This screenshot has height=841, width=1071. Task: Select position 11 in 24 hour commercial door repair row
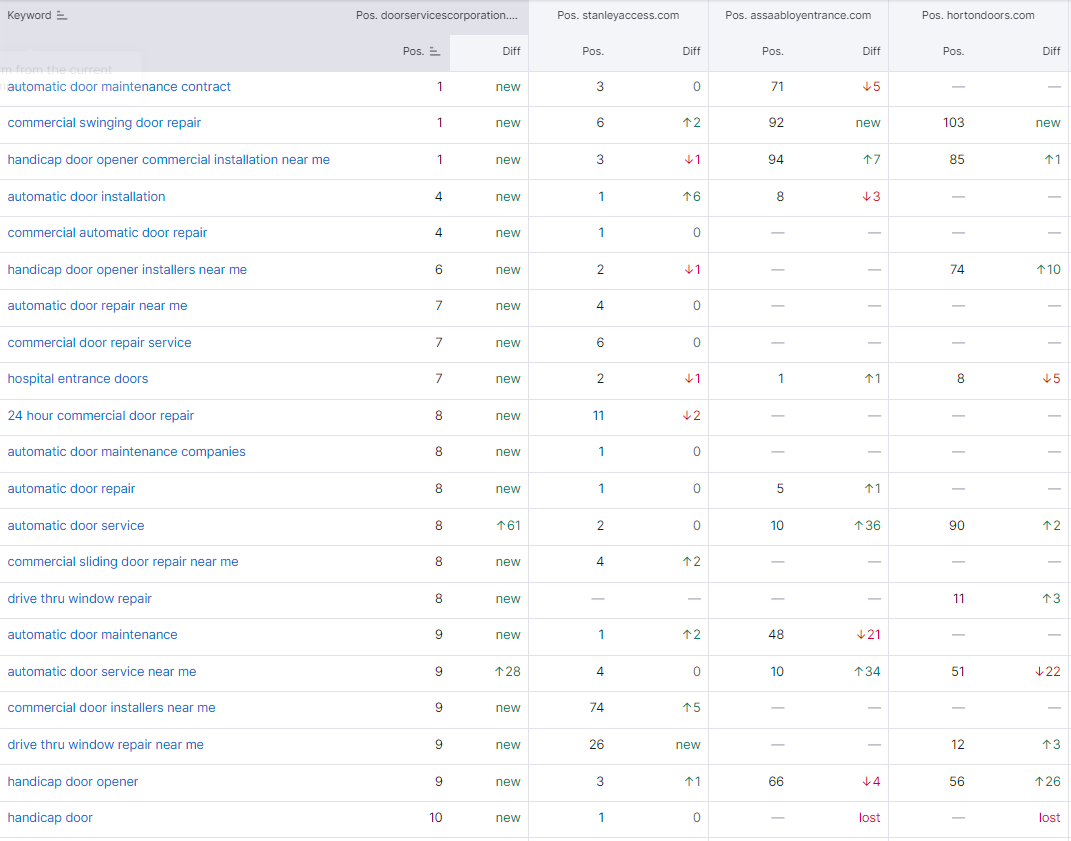[x=598, y=416]
